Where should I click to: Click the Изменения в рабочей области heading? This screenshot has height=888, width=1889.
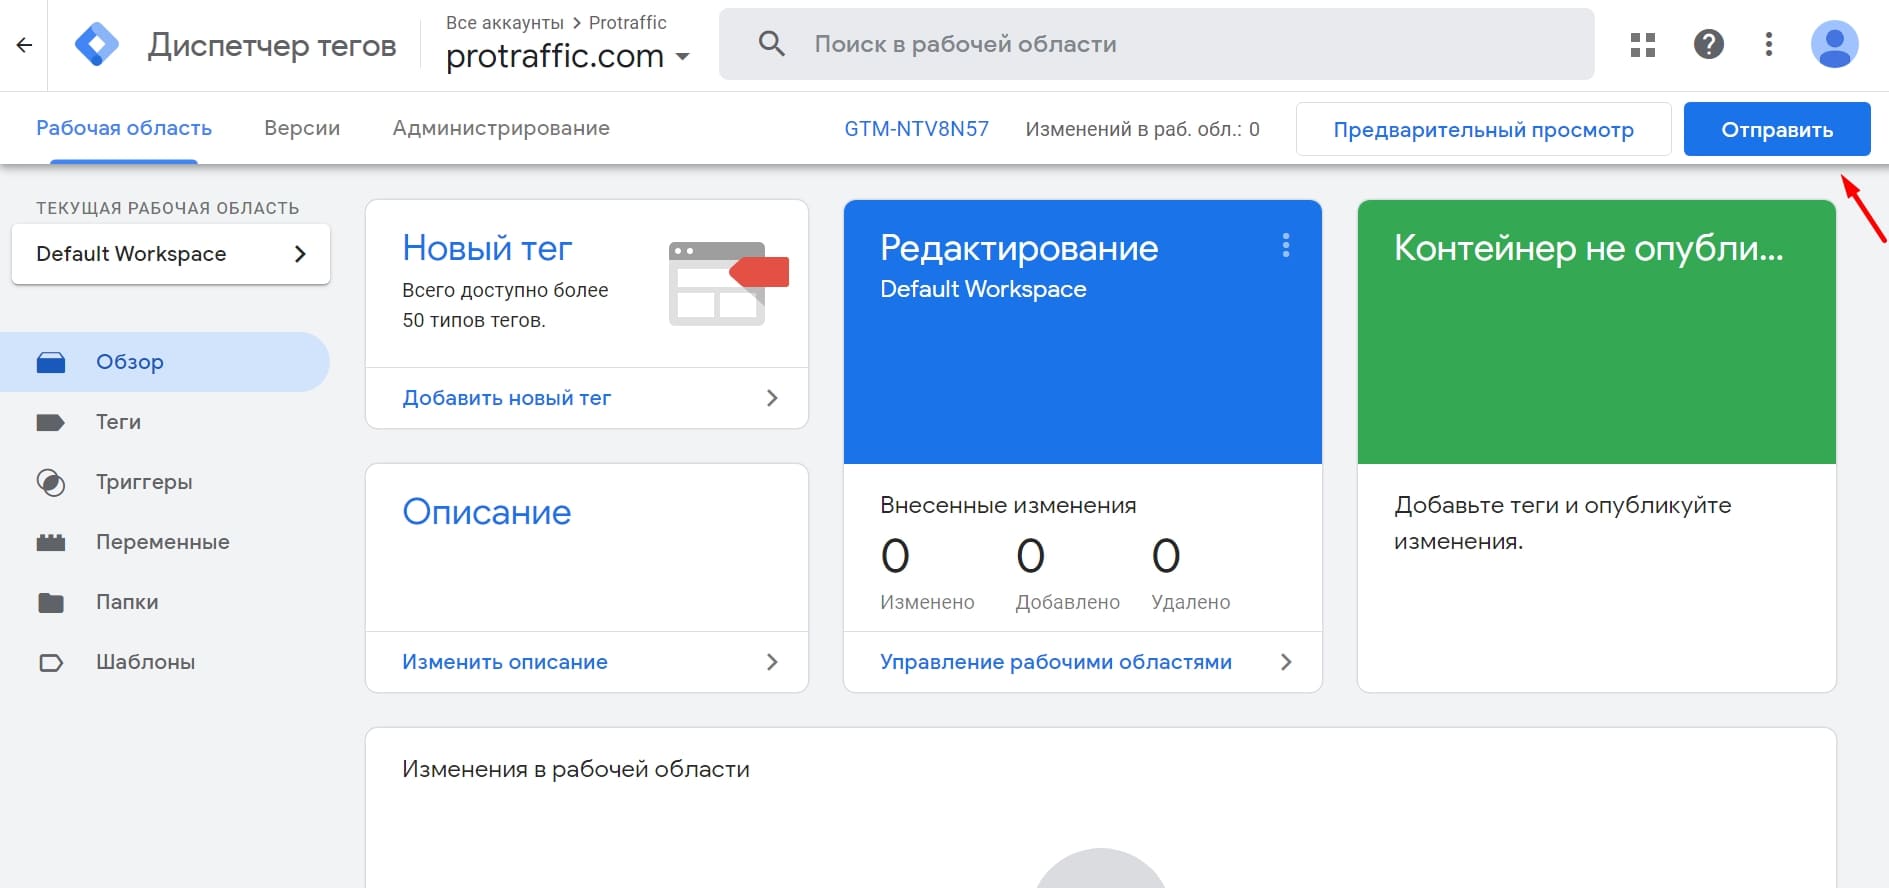[x=576, y=769]
